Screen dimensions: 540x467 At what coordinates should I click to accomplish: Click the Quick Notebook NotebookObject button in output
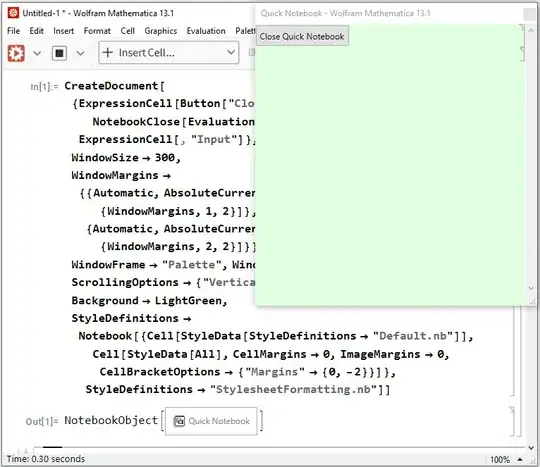(211, 421)
